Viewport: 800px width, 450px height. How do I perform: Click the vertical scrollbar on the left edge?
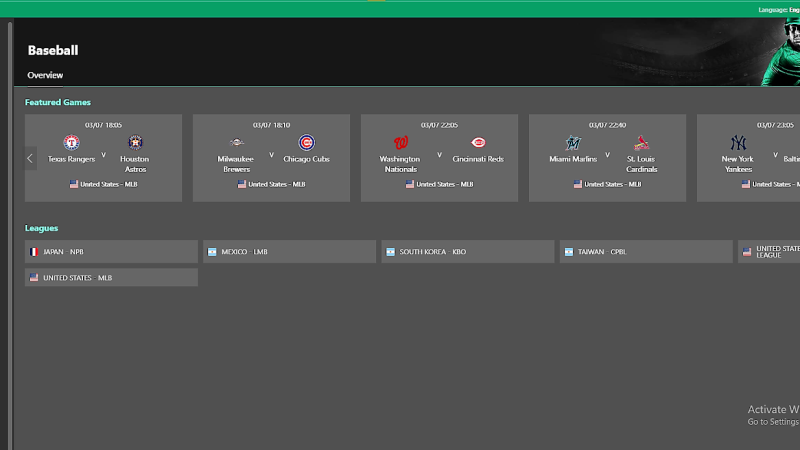[x=10, y=235]
